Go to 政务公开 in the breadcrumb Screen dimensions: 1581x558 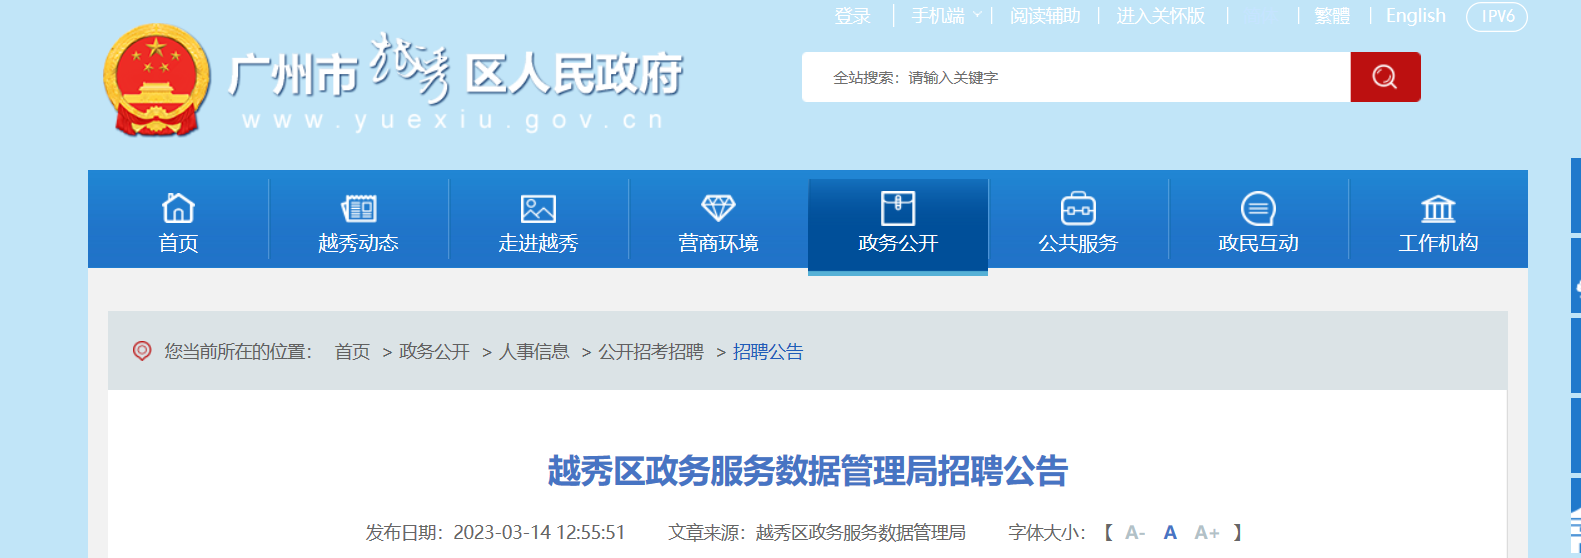tap(434, 352)
